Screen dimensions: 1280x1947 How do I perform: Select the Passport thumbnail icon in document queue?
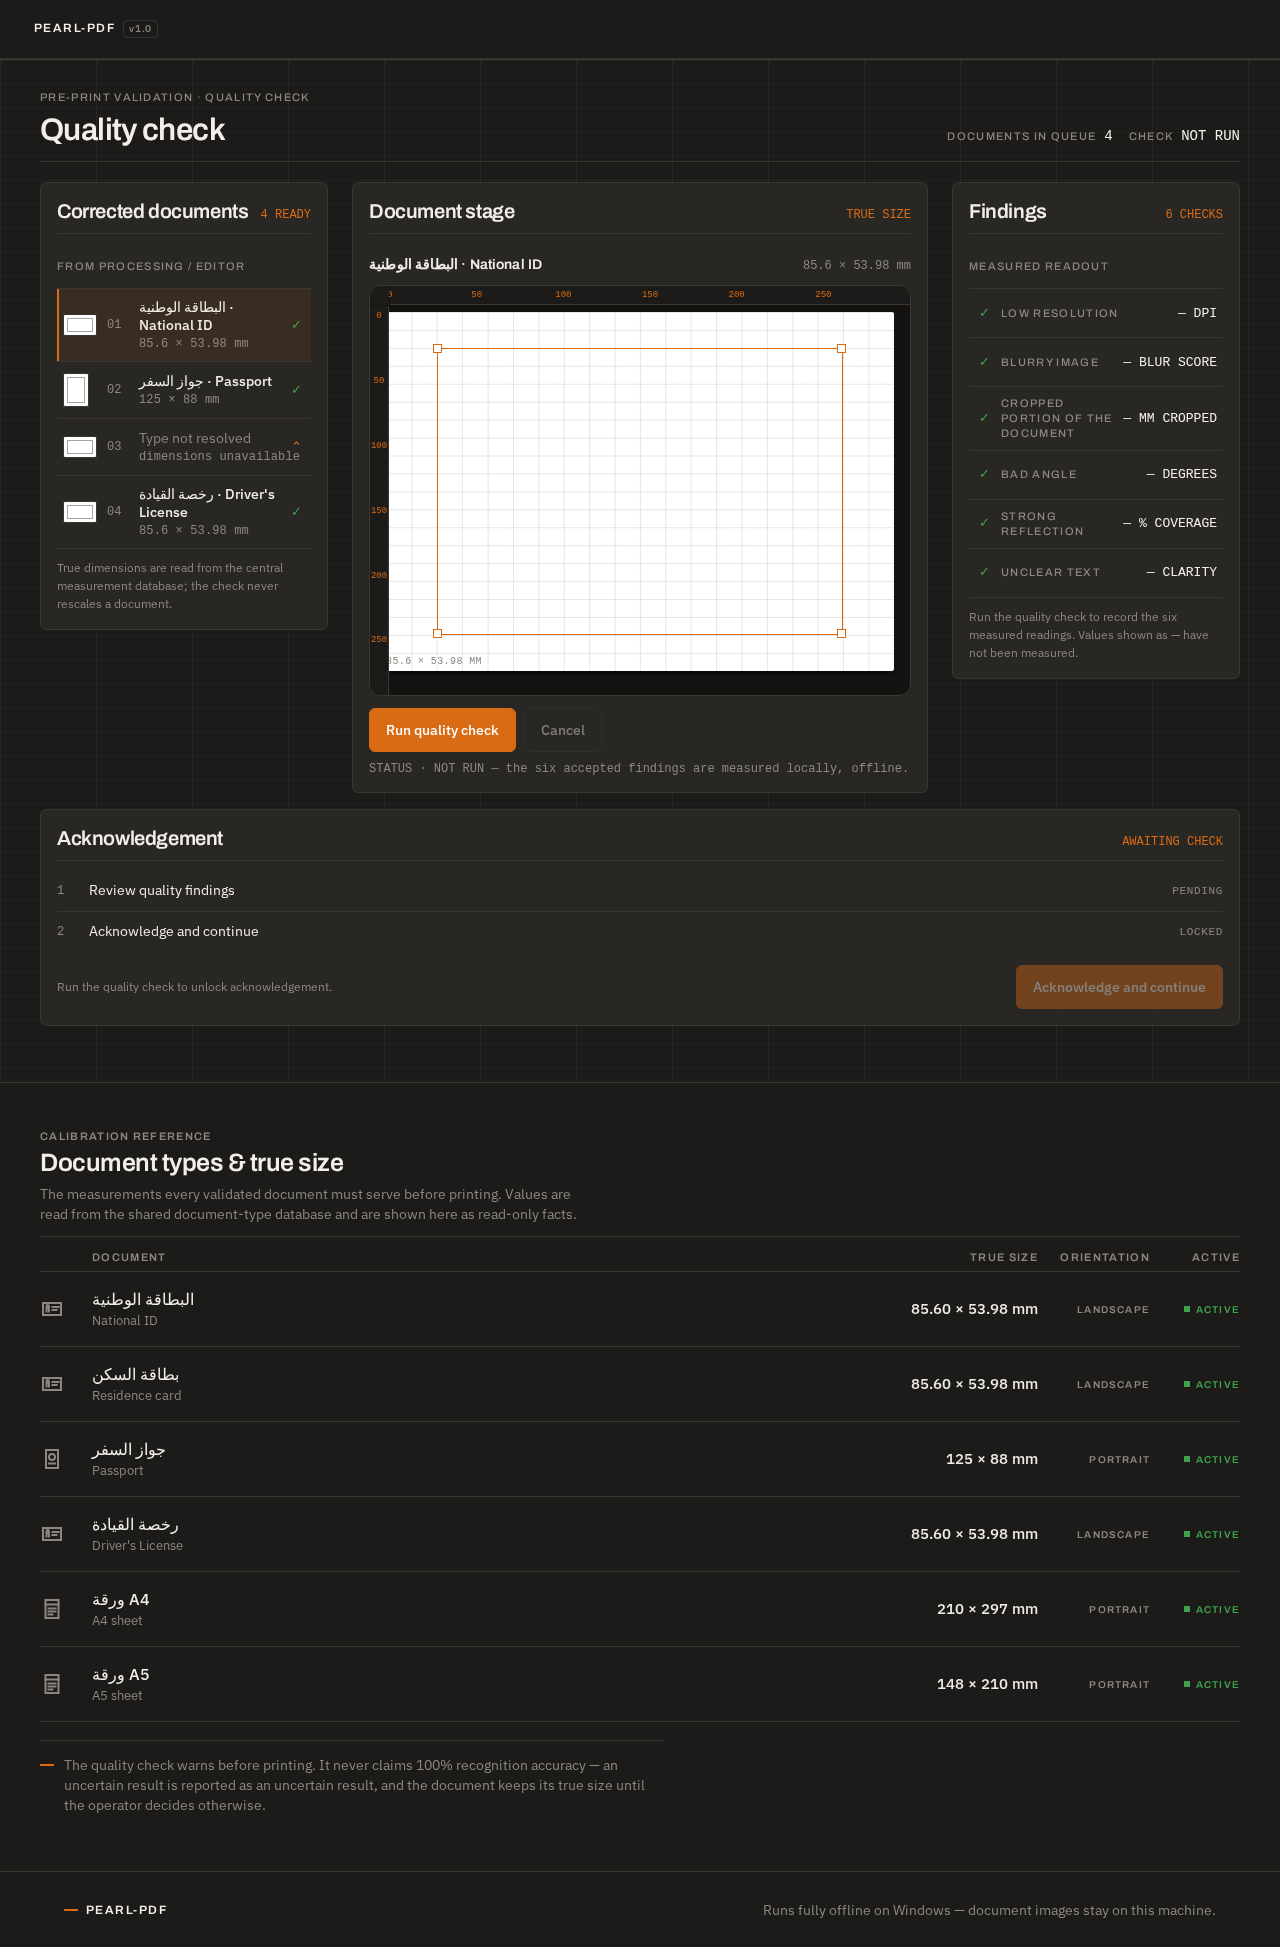(x=76, y=390)
